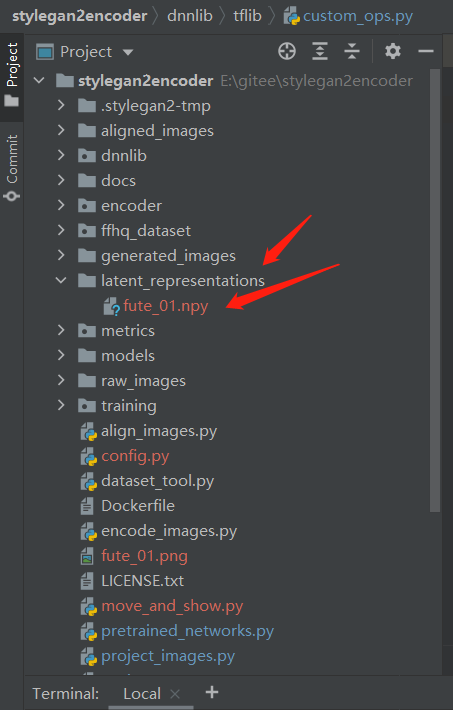Collapse the stylegan2encoder root node
The image size is (453, 710).
[39, 81]
